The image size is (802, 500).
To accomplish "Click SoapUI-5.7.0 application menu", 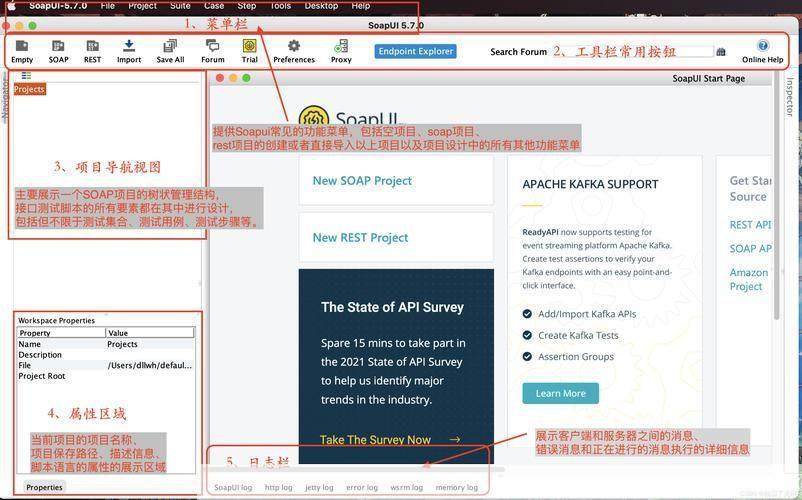I will click(58, 6).
